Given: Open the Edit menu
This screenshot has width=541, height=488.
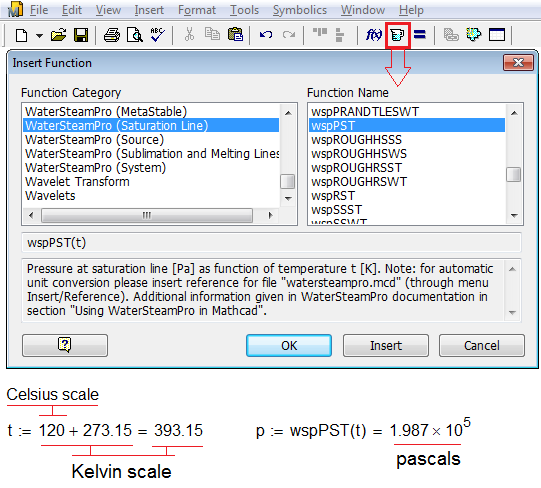Looking at the screenshot, I should (x=72, y=10).
